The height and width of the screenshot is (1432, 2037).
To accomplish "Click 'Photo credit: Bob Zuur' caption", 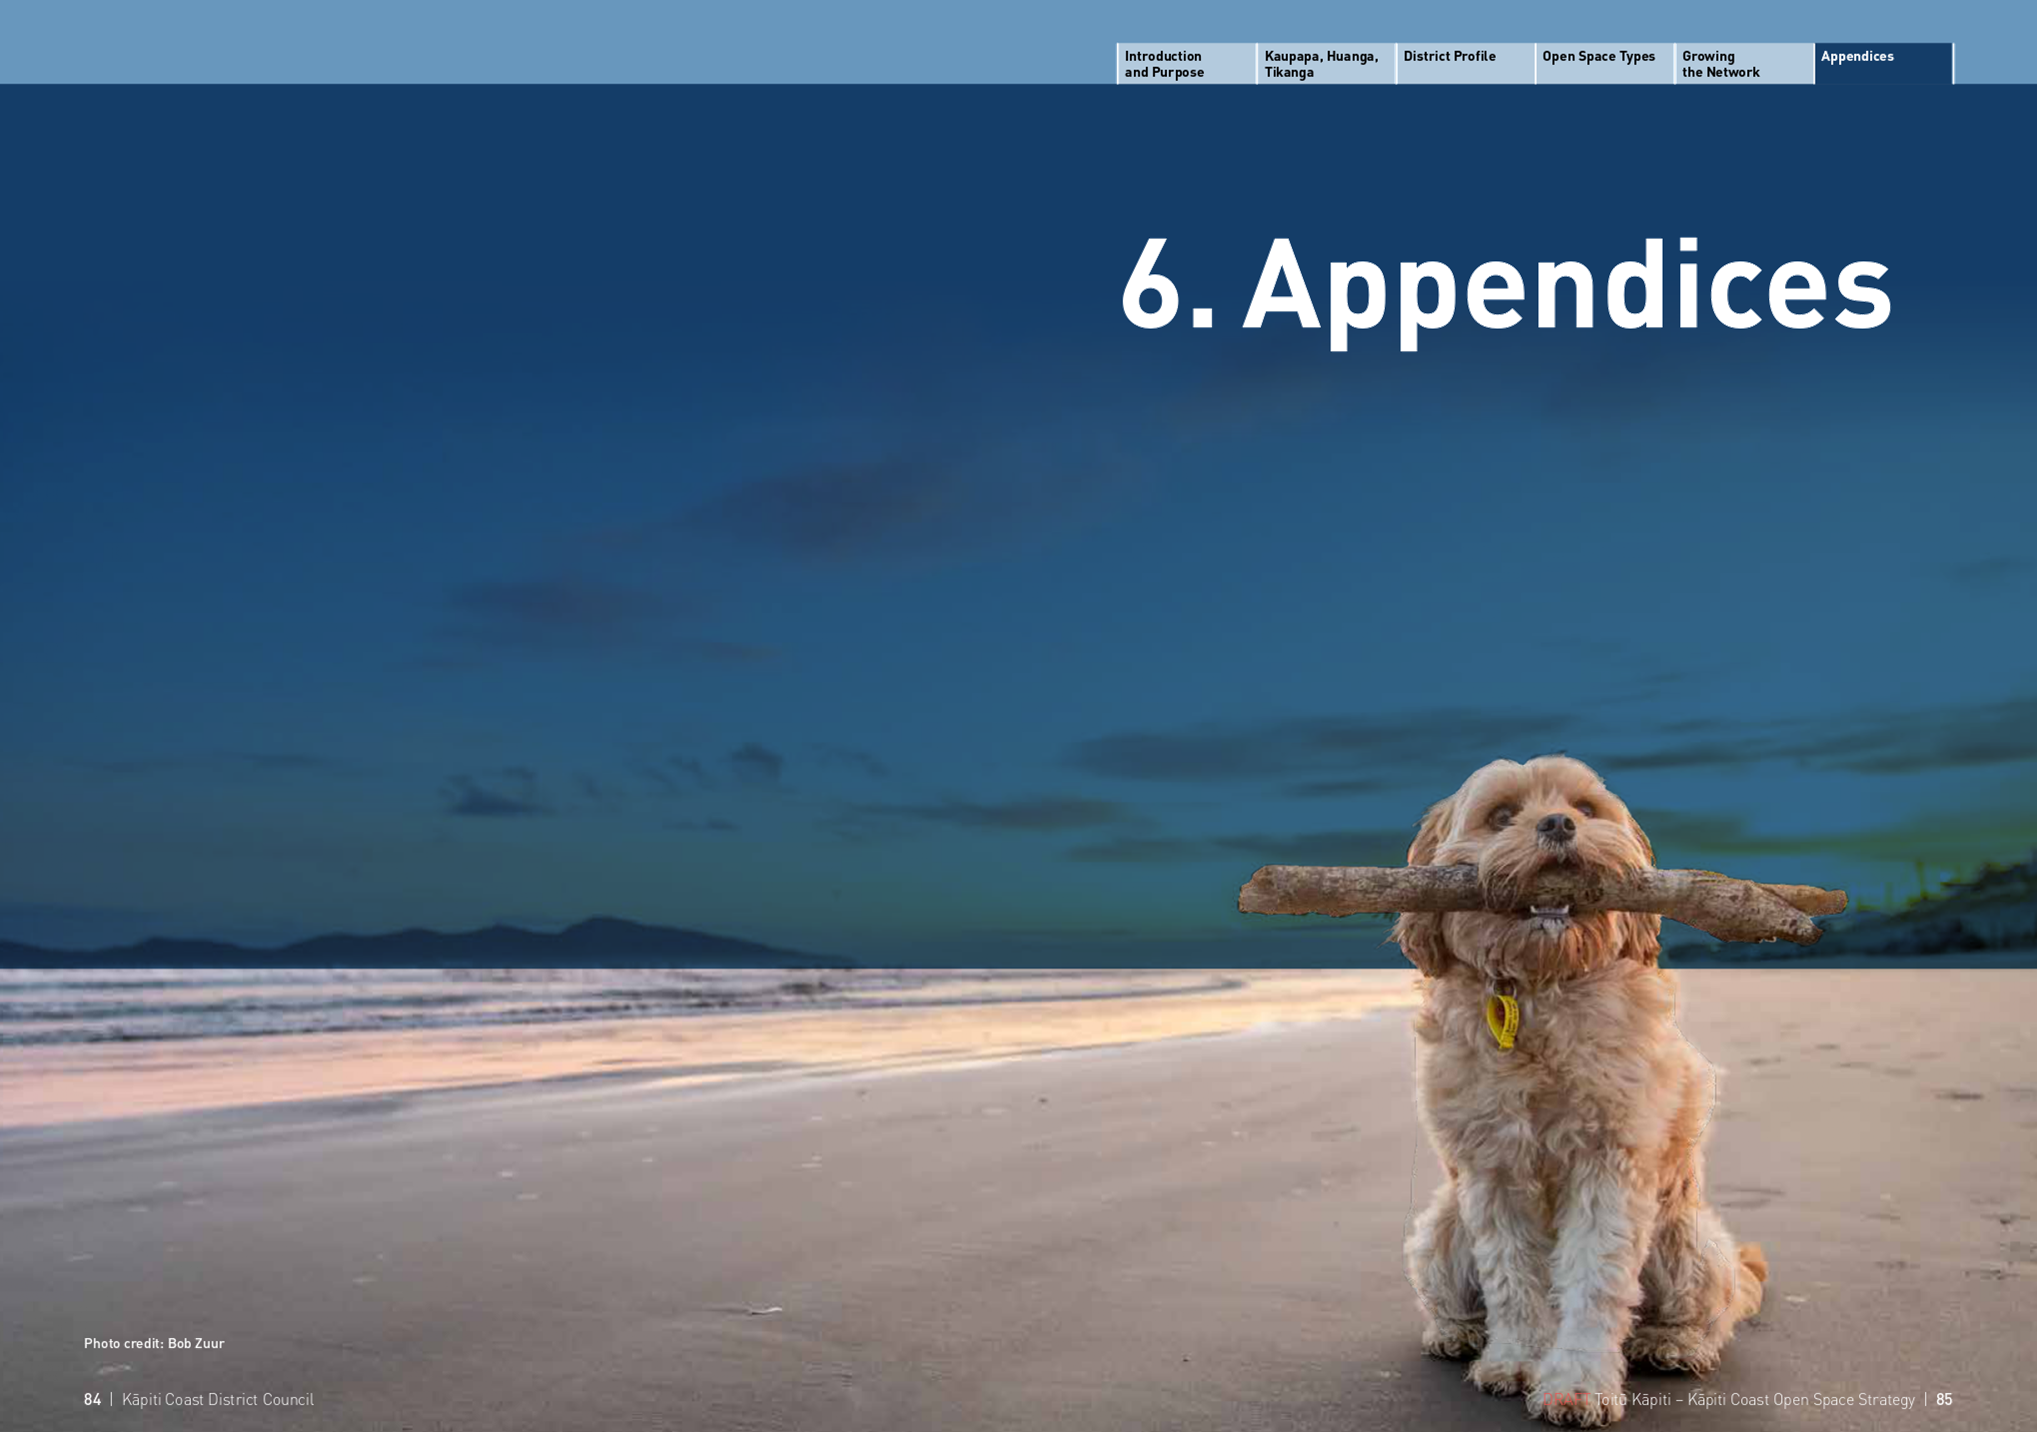I will click(x=154, y=1343).
